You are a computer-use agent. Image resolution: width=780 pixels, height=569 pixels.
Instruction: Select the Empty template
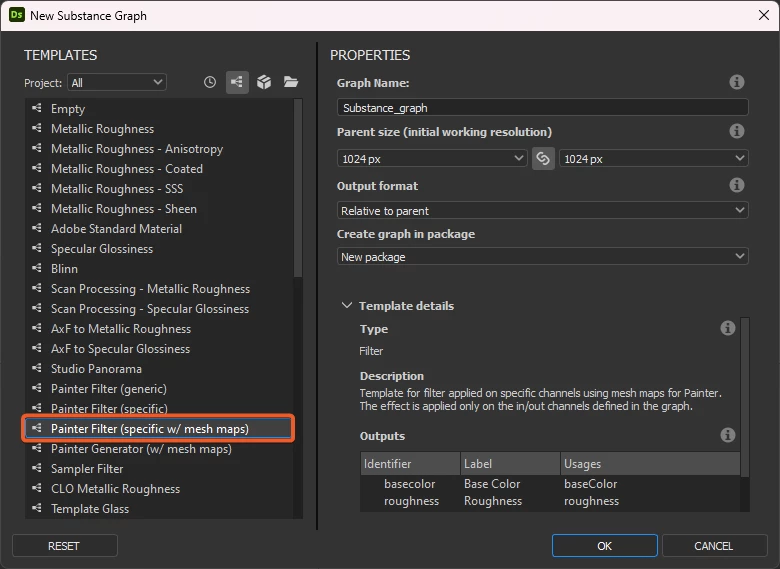tap(159, 109)
